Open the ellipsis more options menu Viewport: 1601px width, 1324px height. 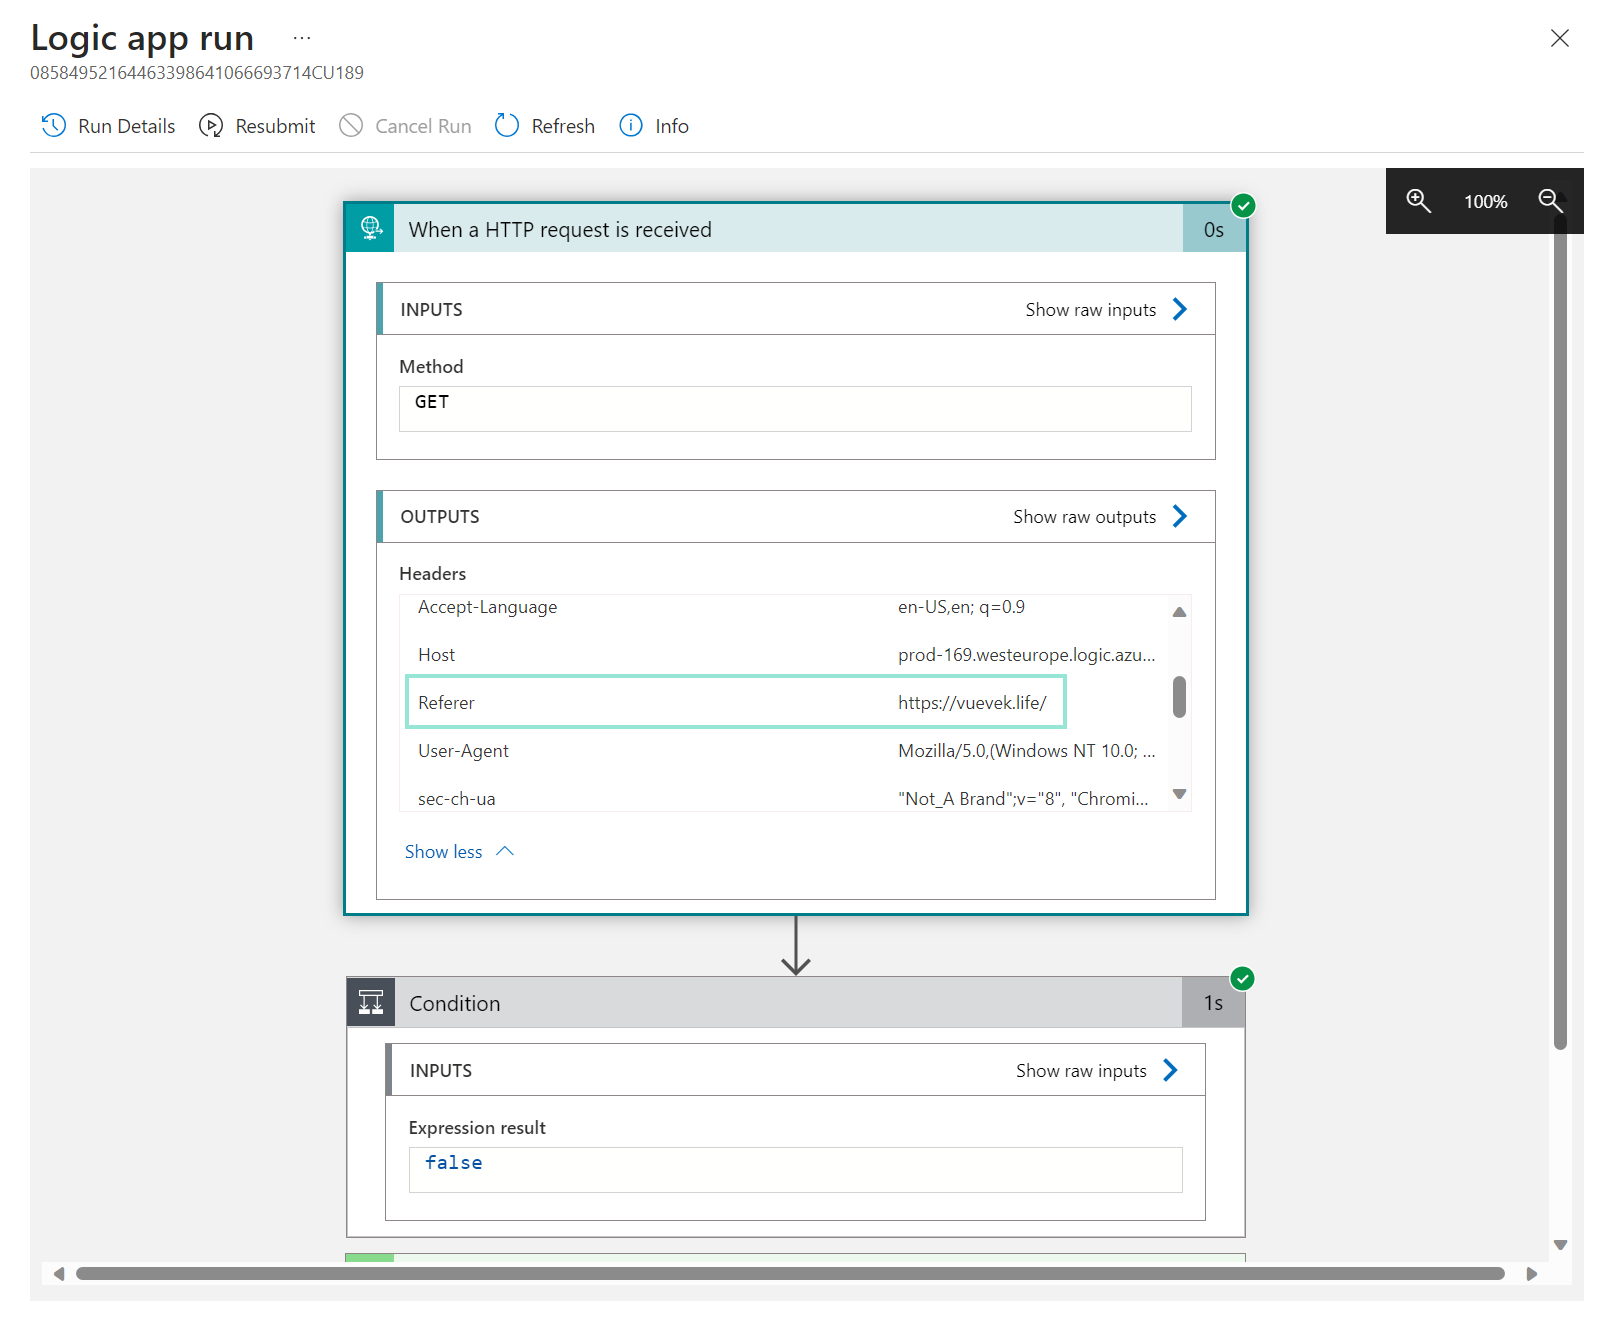tap(302, 38)
